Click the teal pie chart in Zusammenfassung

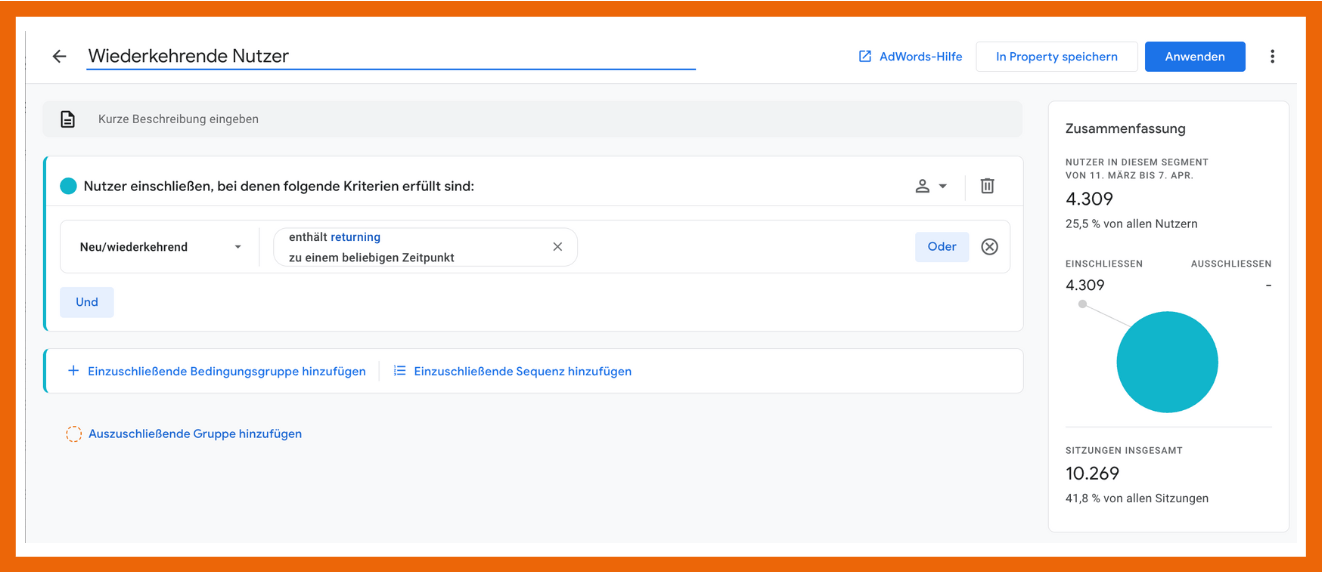[1167, 362]
